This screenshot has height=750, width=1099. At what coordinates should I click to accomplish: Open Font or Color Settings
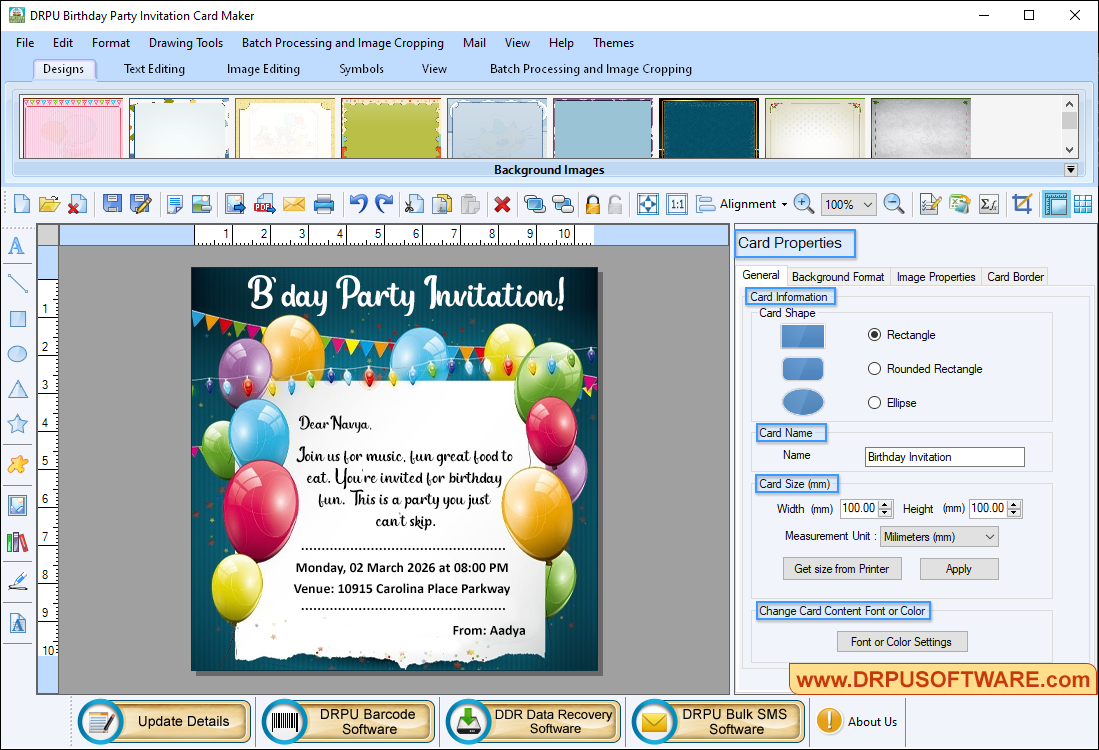(x=901, y=641)
